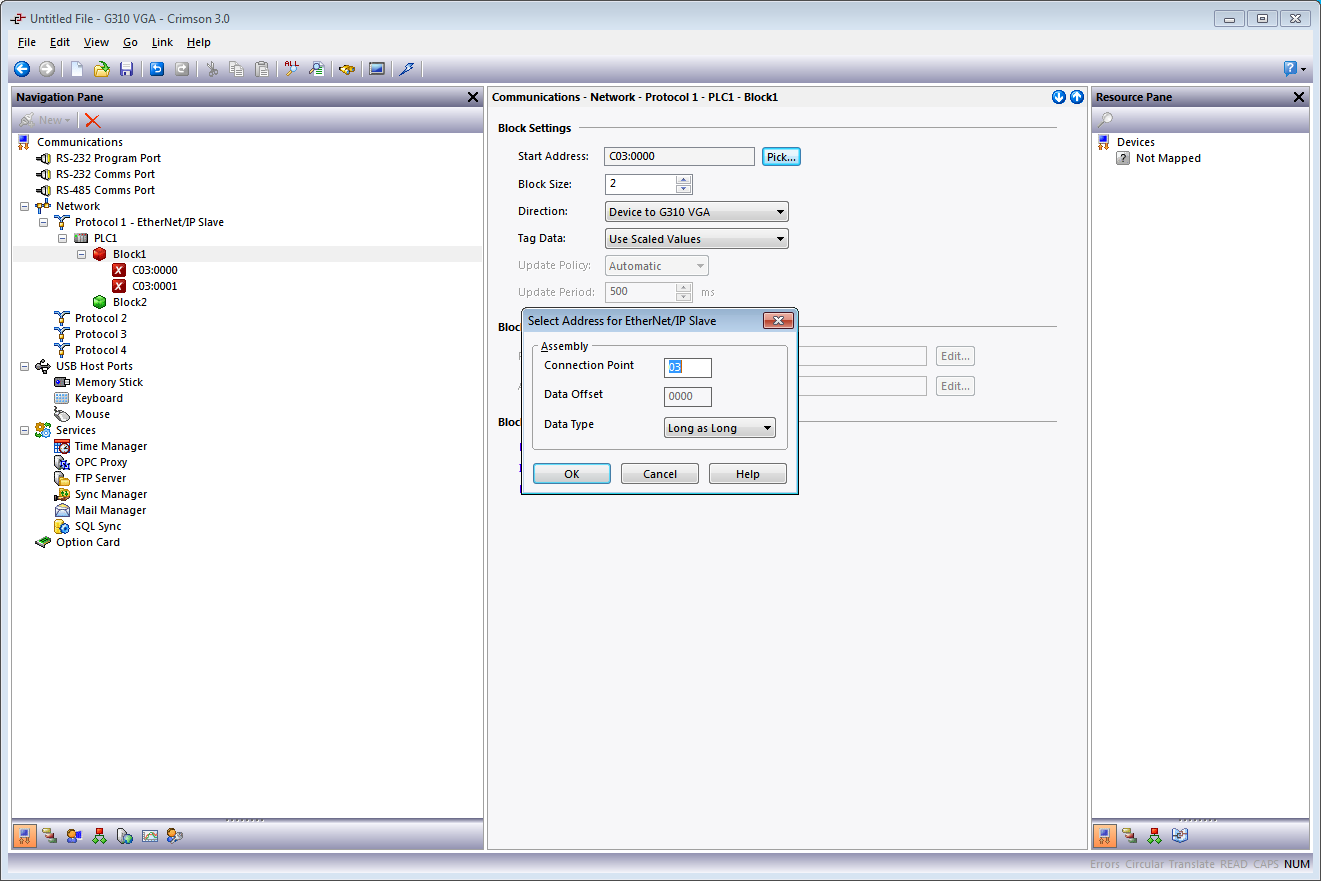
Task: Collapse the Block1 tree node
Action: 81,254
